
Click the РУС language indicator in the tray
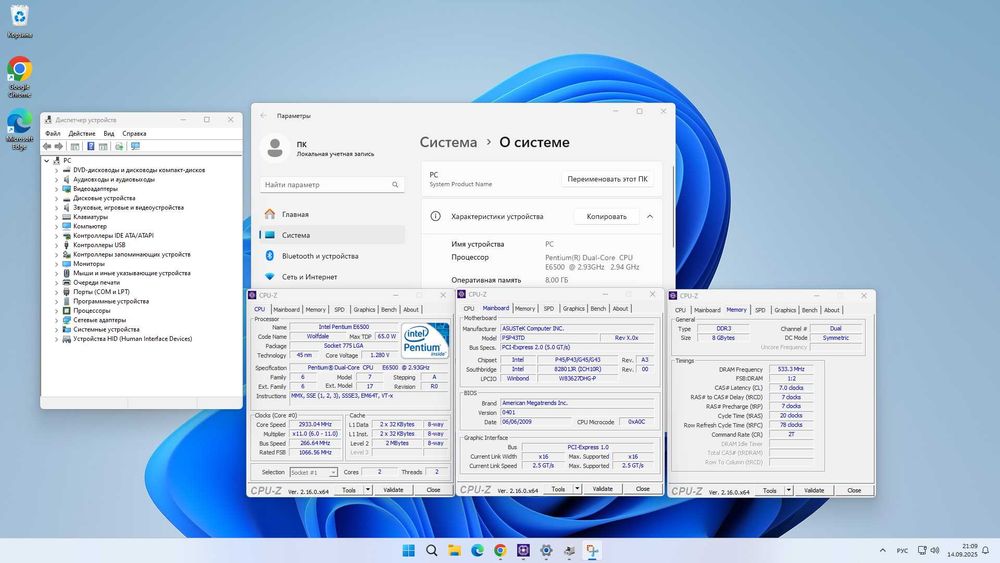click(x=902, y=550)
